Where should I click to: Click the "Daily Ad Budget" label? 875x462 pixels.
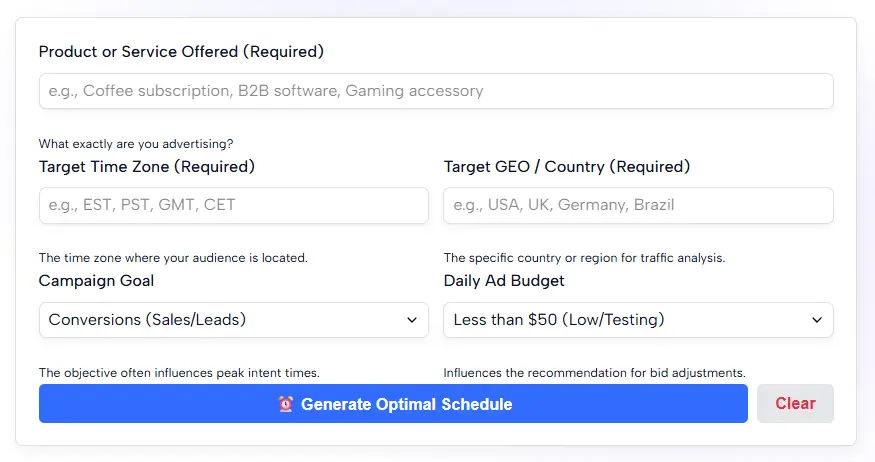(x=504, y=281)
